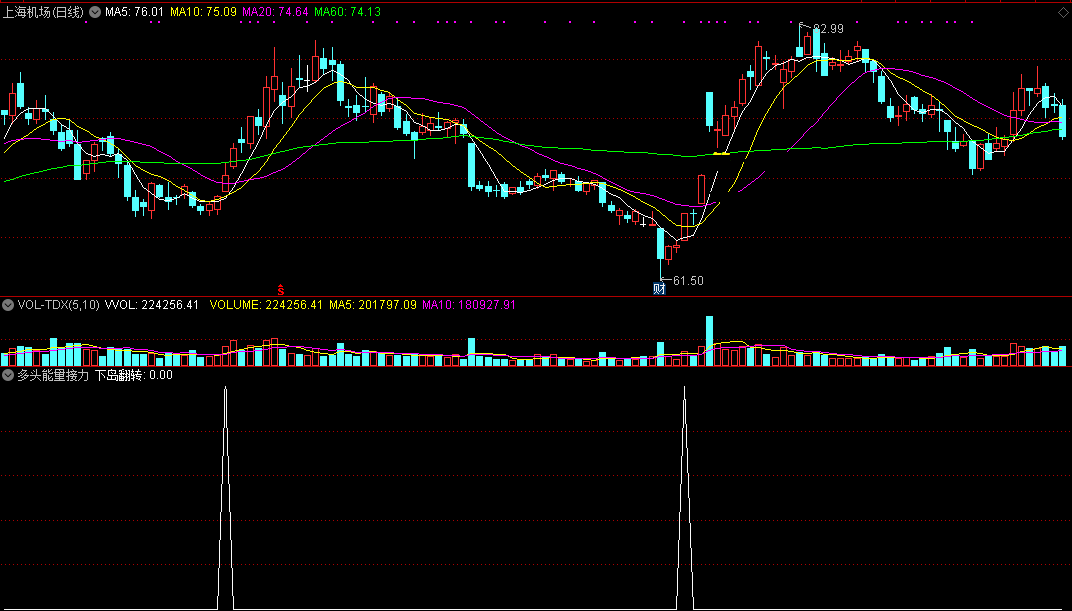Image resolution: width=1072 pixels, height=611 pixels.
Task: Select the MA60: 74.13 label
Action: click(x=347, y=12)
